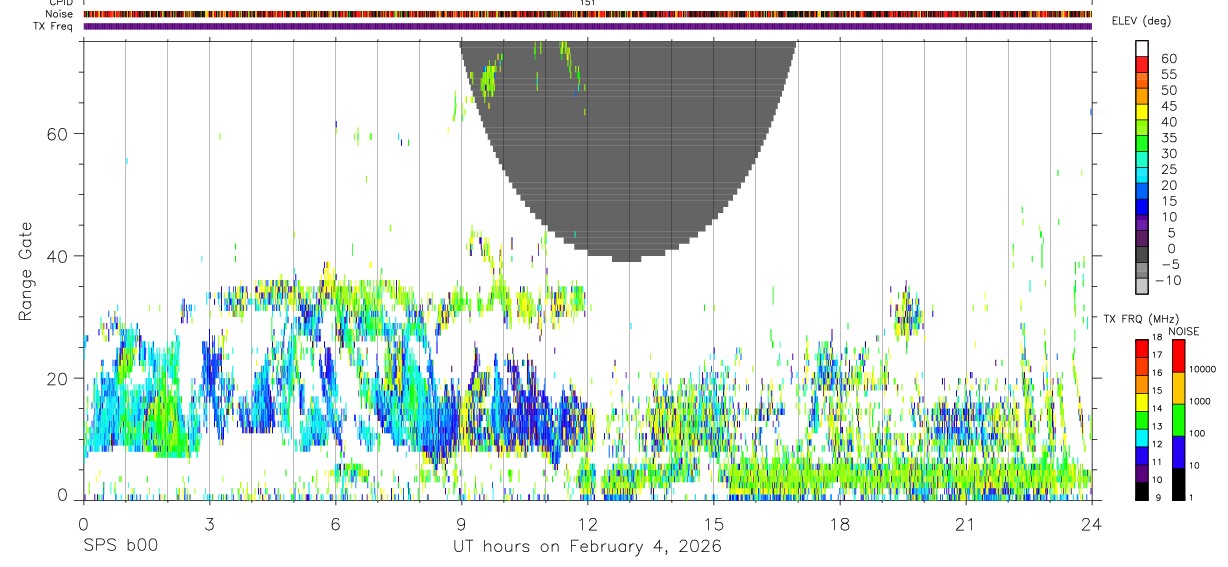This screenshot has width=1228, height=567.
Task: Click ELEV colorbar label '50'
Action: pos(1168,90)
